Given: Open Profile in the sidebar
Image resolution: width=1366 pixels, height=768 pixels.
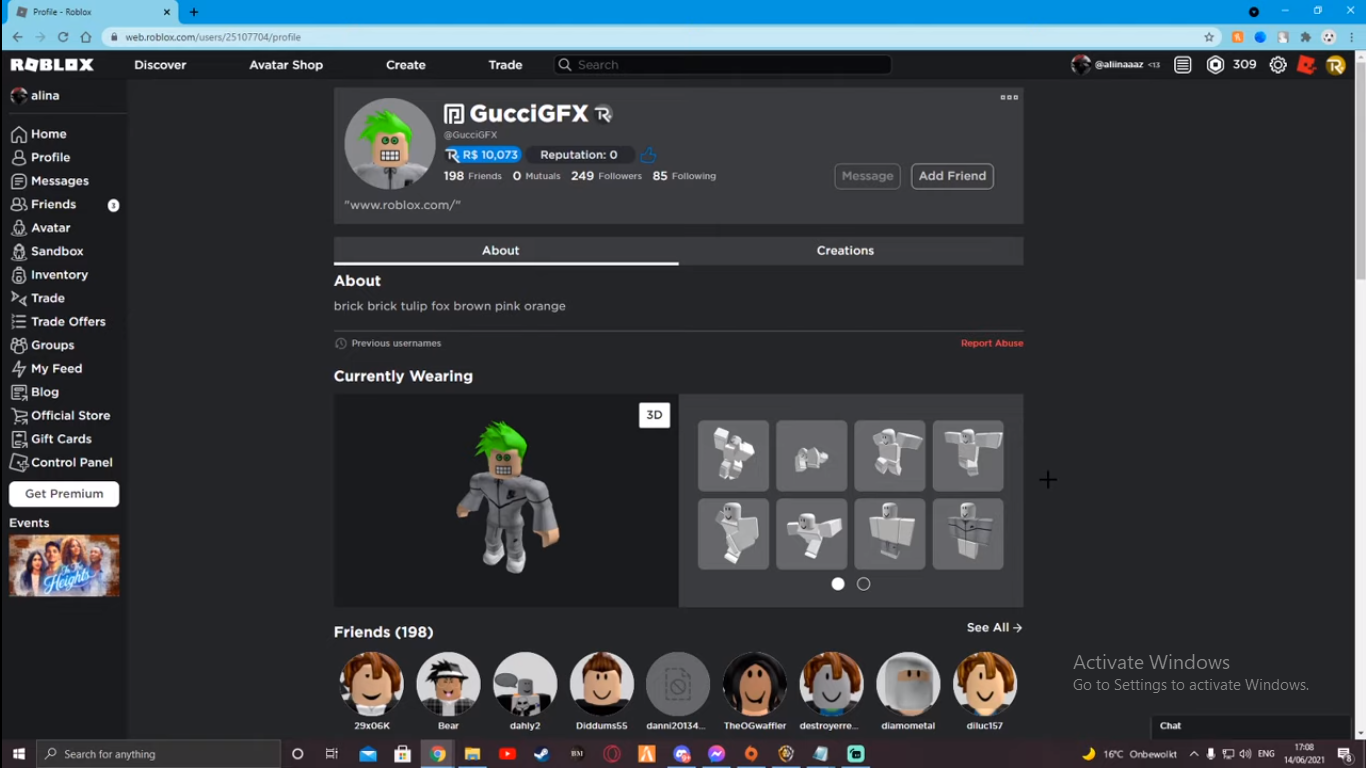Looking at the screenshot, I should [x=41, y=157].
